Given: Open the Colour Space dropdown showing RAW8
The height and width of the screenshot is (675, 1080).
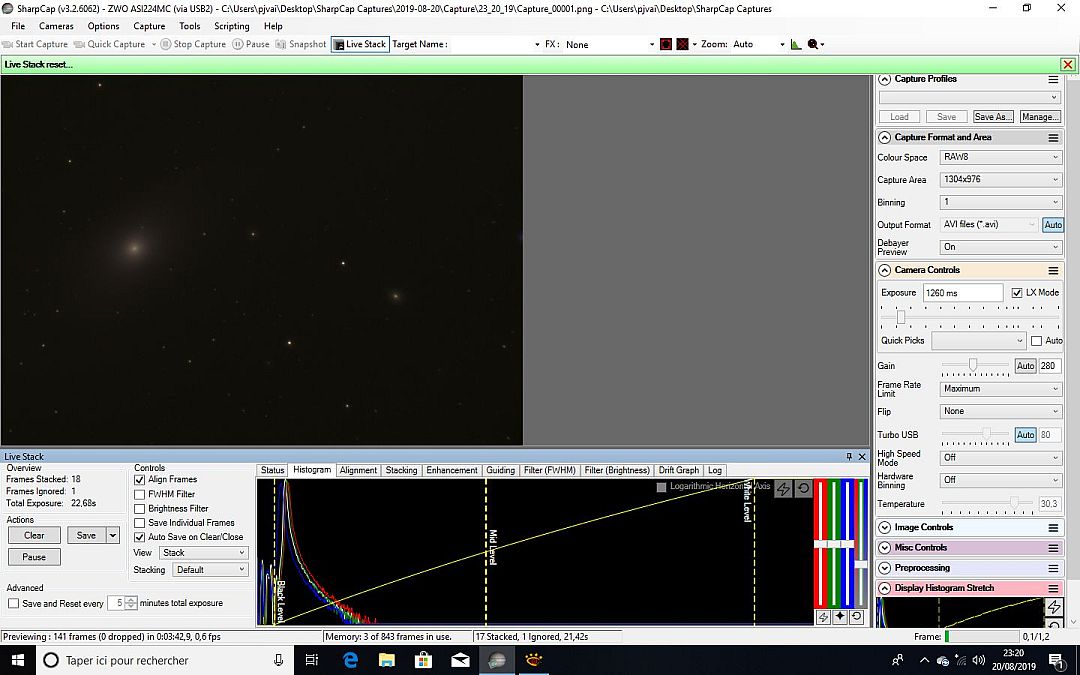Looking at the screenshot, I should tap(1000, 157).
